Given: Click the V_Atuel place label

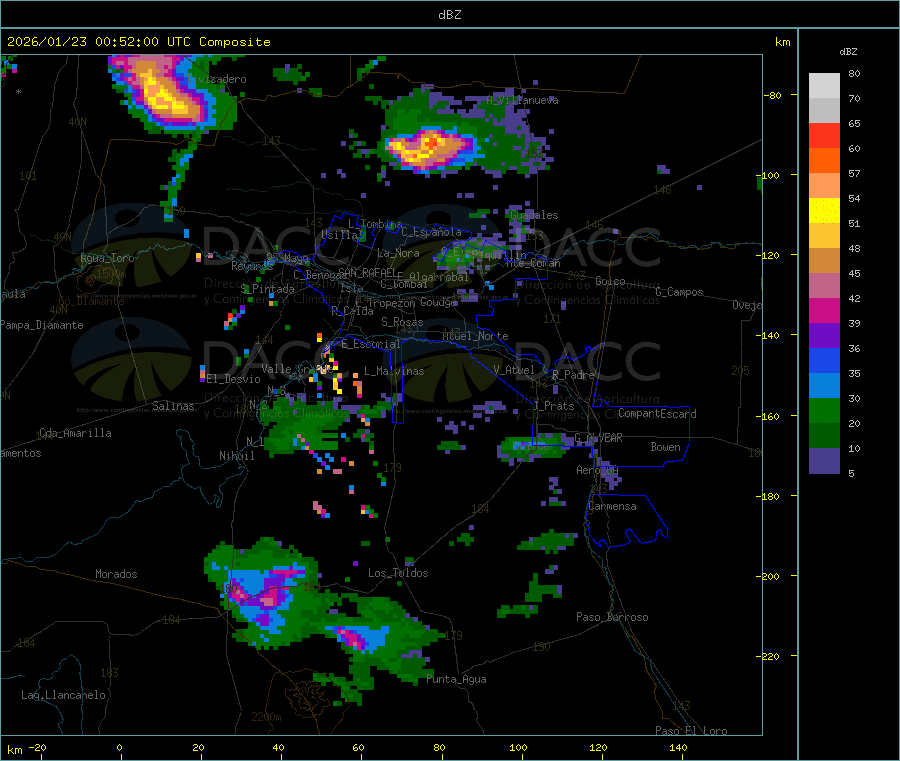Looking at the screenshot, I should click(x=514, y=370).
